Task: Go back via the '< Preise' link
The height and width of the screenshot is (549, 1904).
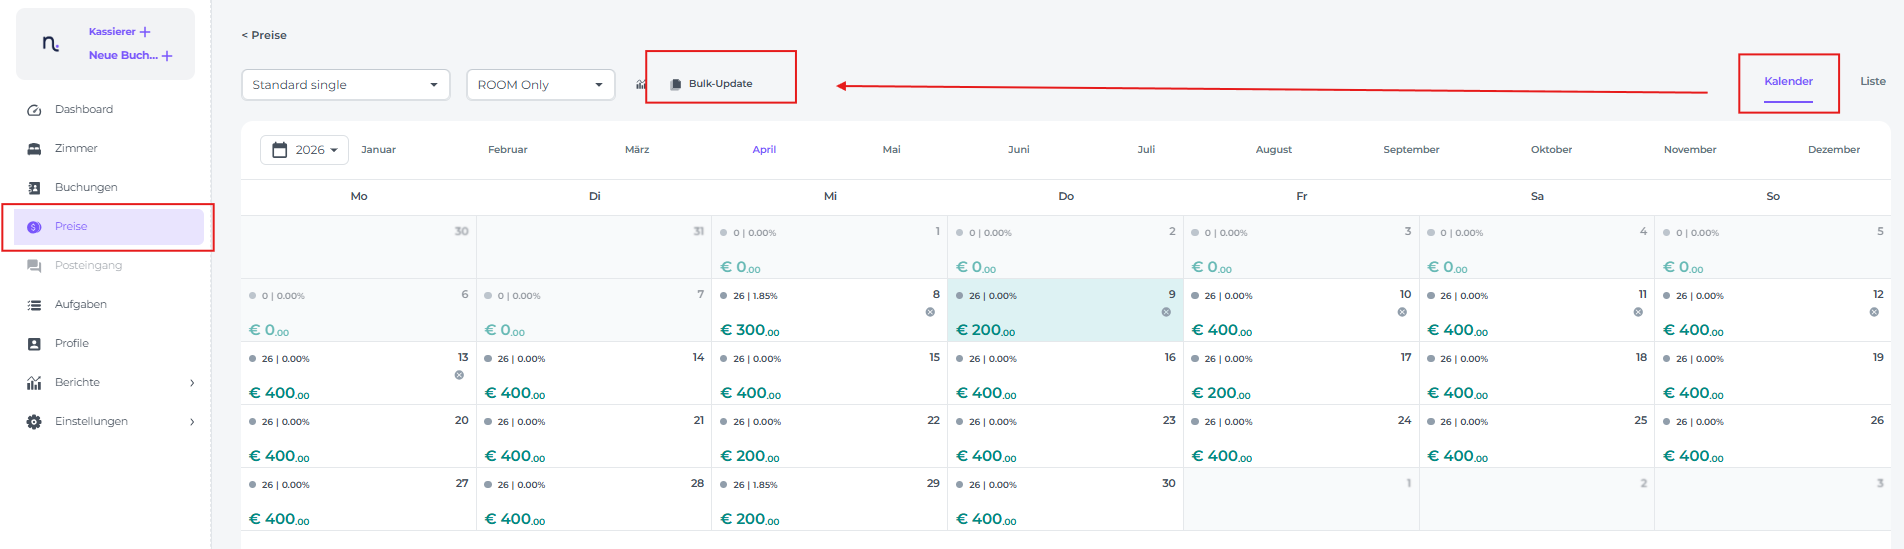Action: click(264, 35)
